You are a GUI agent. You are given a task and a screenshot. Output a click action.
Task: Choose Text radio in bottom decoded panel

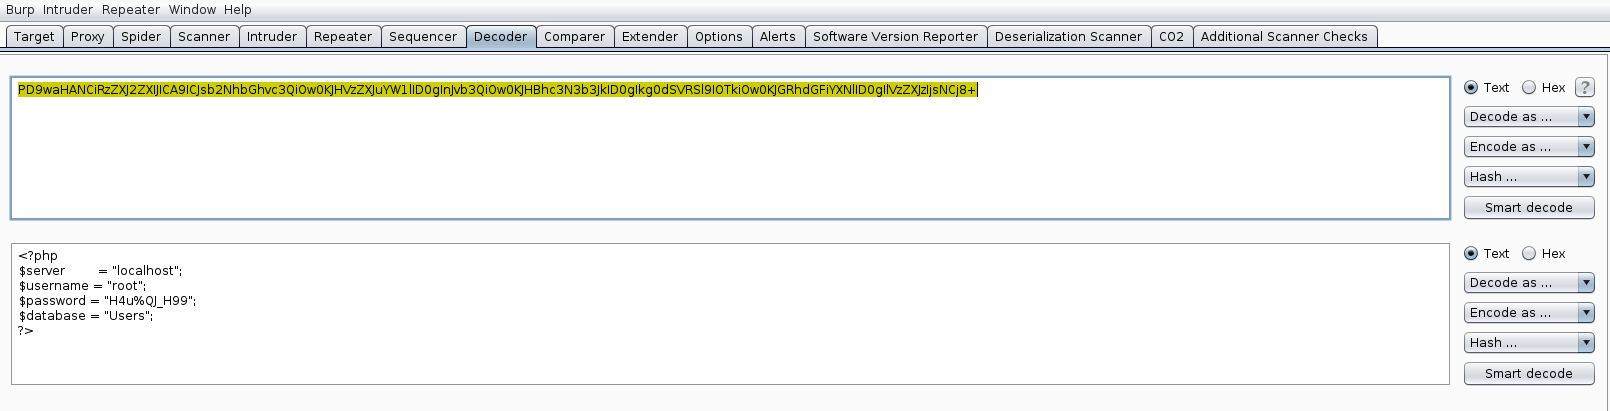pos(1471,254)
